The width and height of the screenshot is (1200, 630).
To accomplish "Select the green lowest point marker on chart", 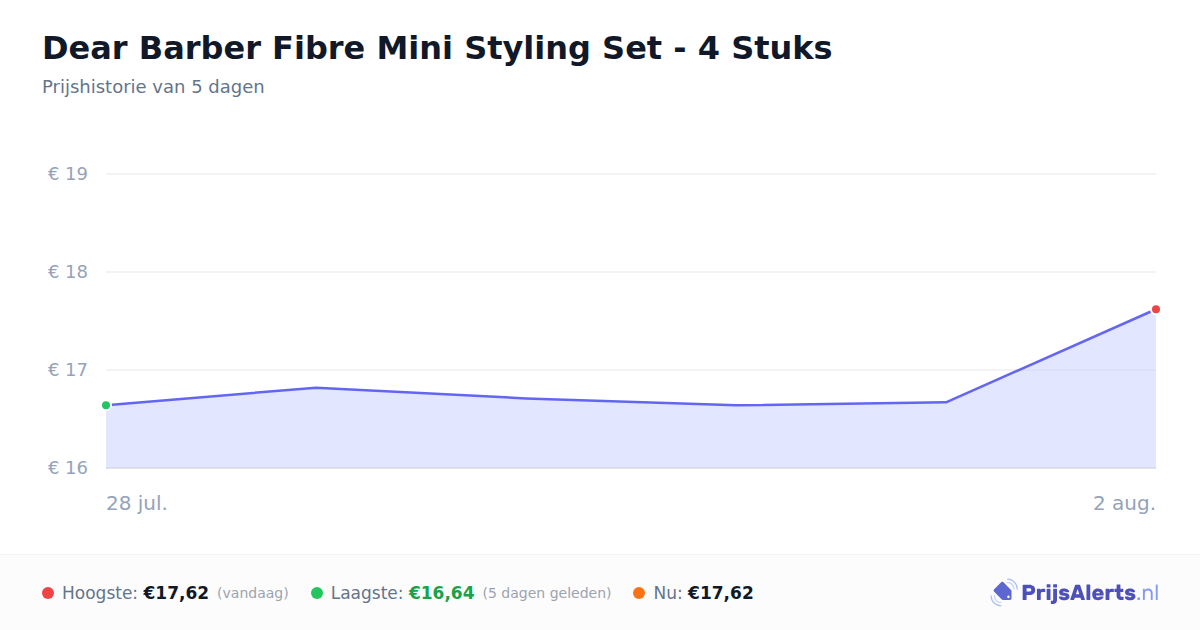I will point(106,405).
